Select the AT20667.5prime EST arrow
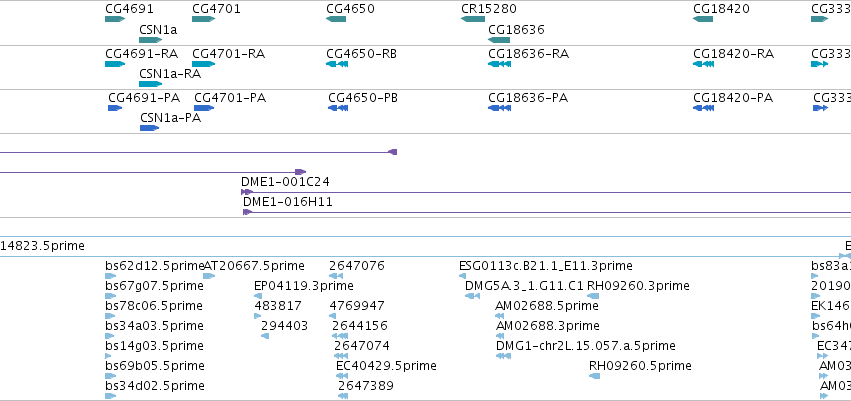The width and height of the screenshot is (851, 401). [x=209, y=276]
